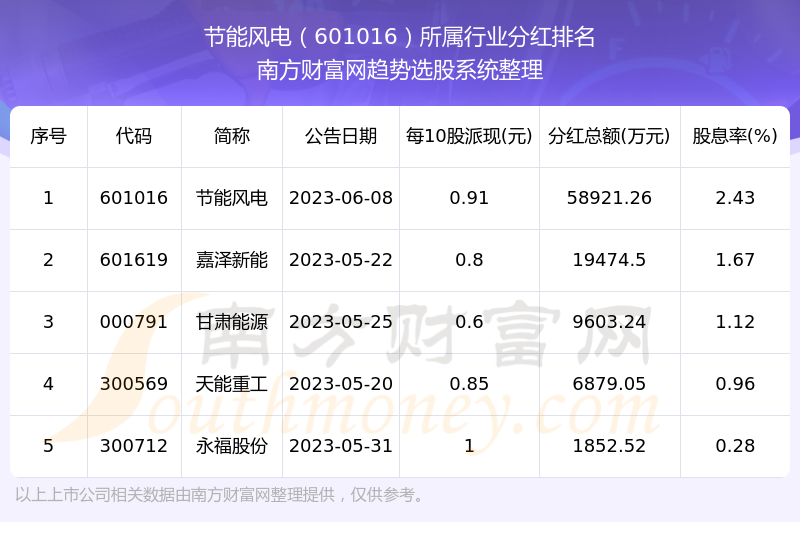Click the date 2023-05-31

coord(341,446)
